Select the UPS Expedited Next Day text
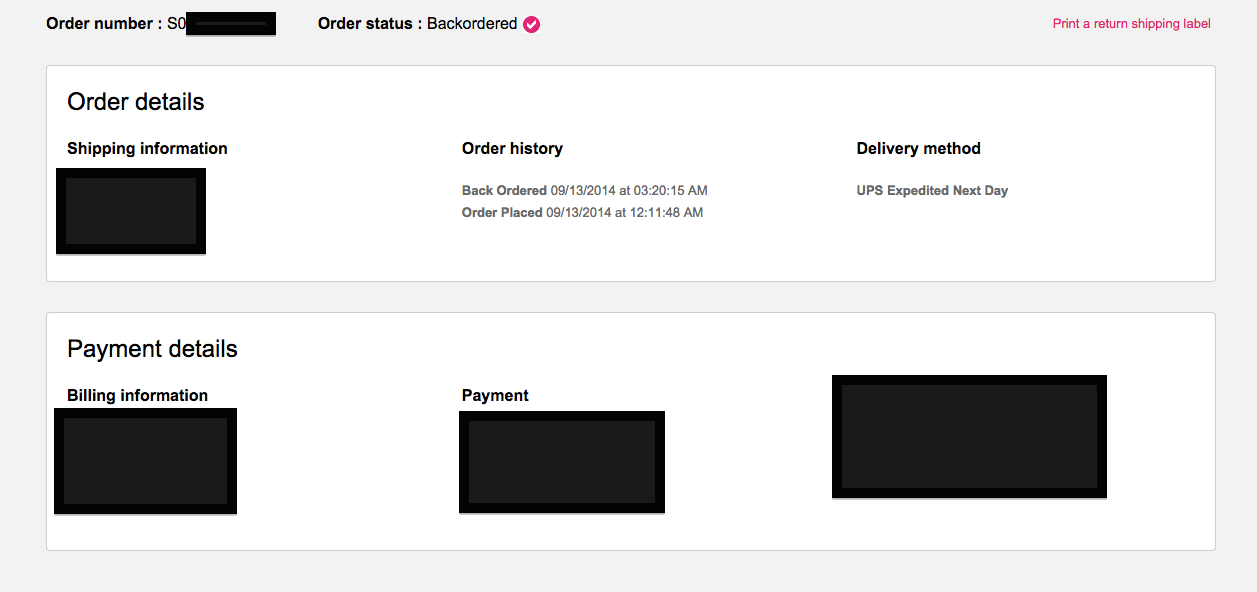 coord(932,190)
